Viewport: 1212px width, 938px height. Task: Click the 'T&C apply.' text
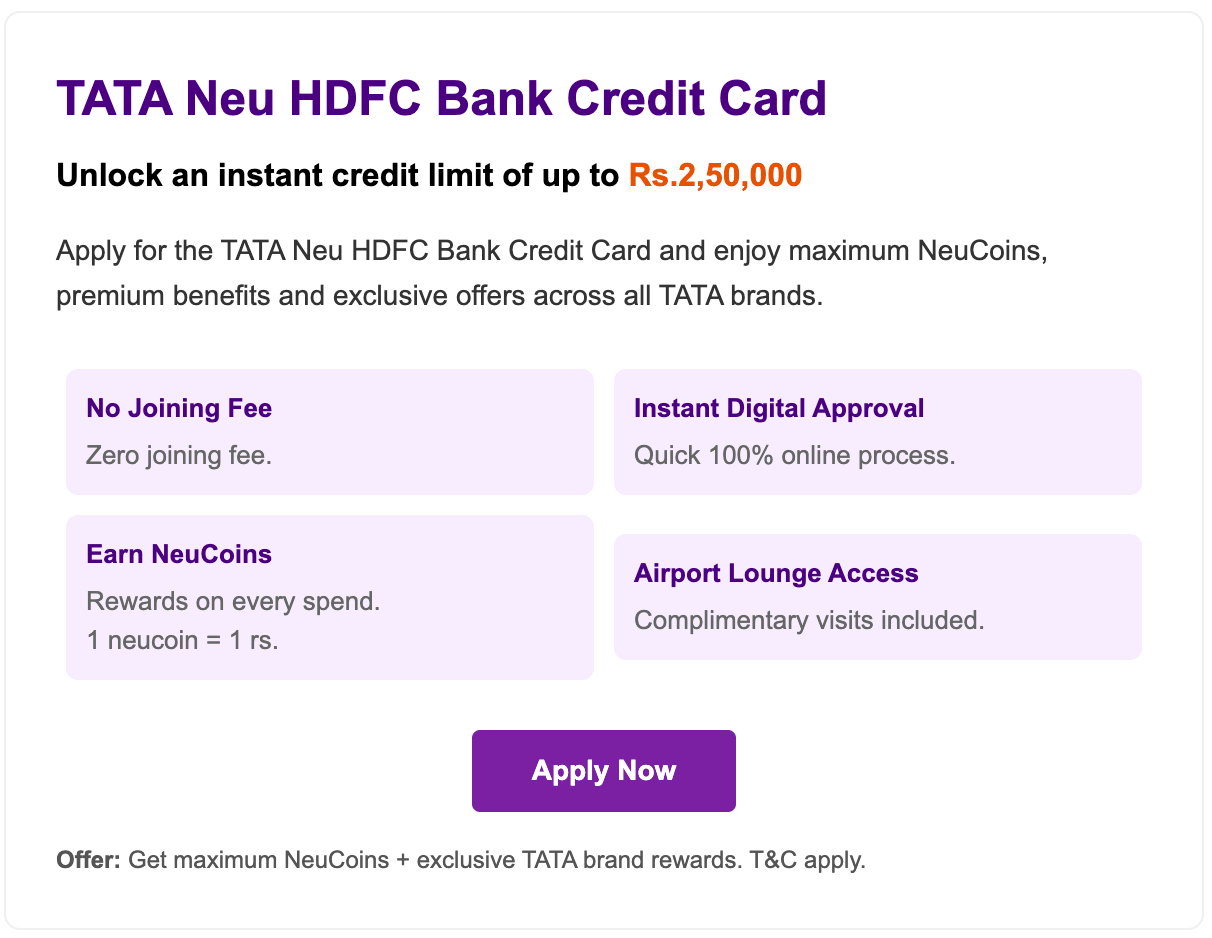tap(807, 860)
